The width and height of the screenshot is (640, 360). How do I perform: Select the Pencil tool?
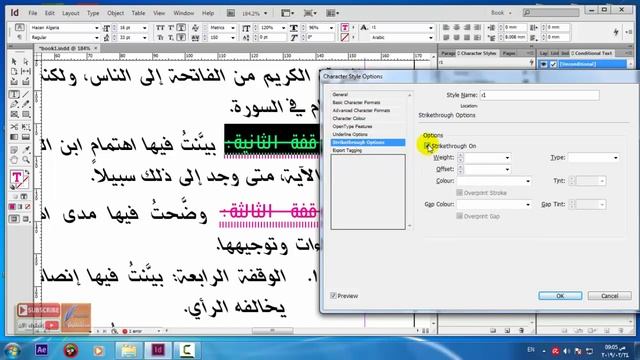26,104
